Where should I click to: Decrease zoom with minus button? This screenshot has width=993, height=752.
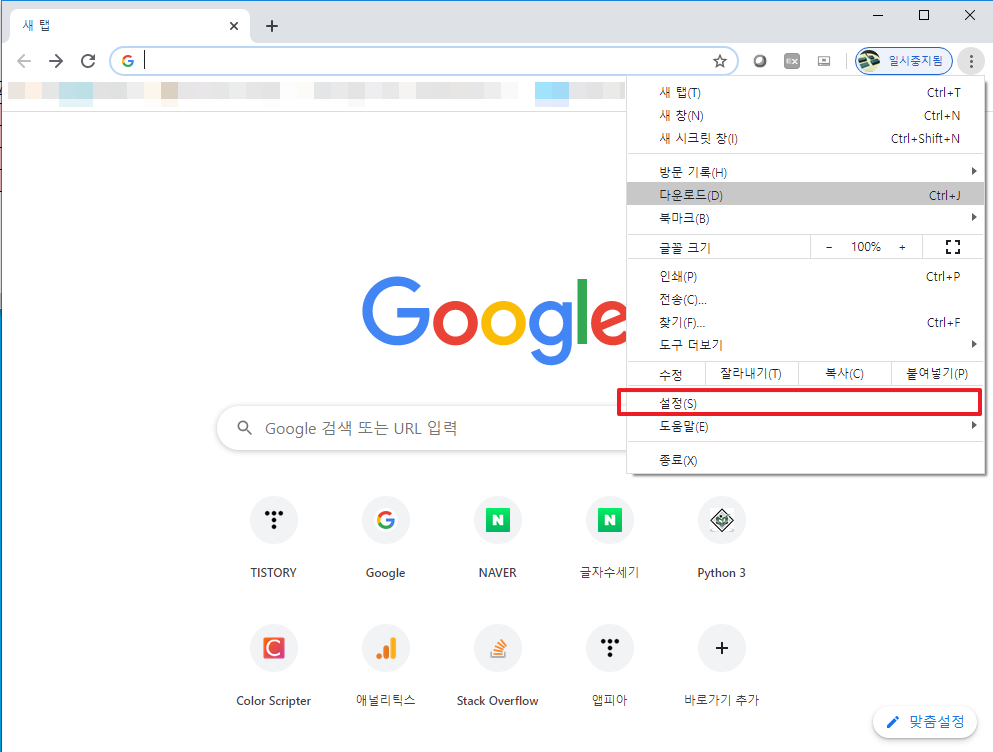point(828,247)
